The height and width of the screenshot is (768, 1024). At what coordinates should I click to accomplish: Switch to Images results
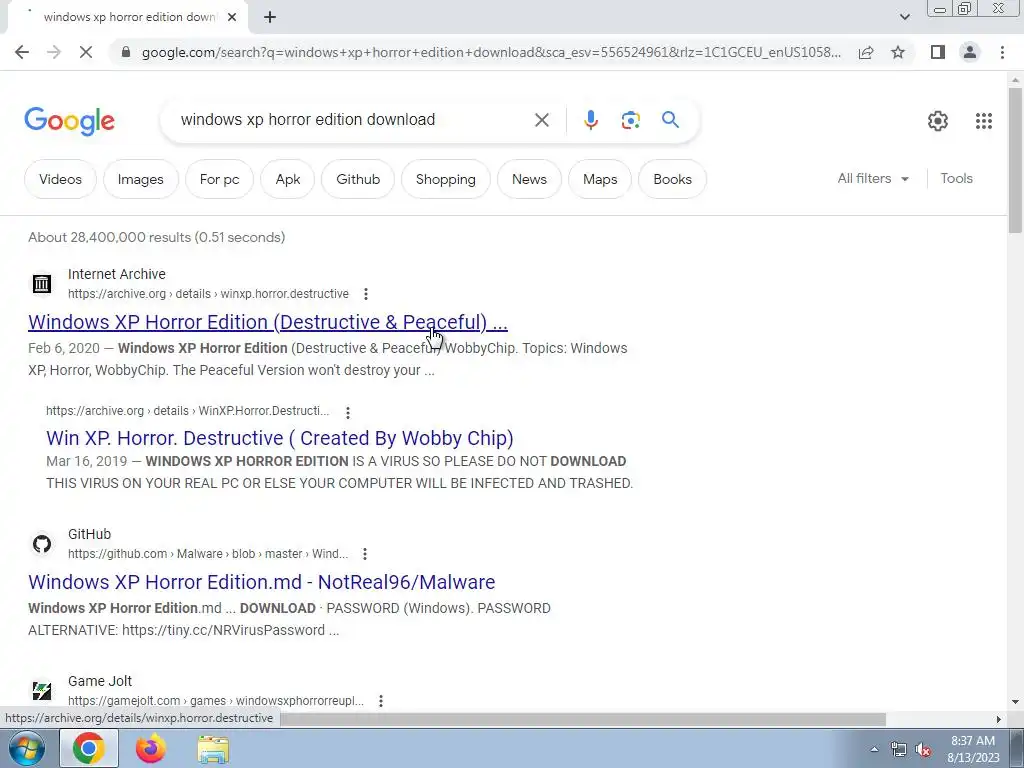coord(140,179)
